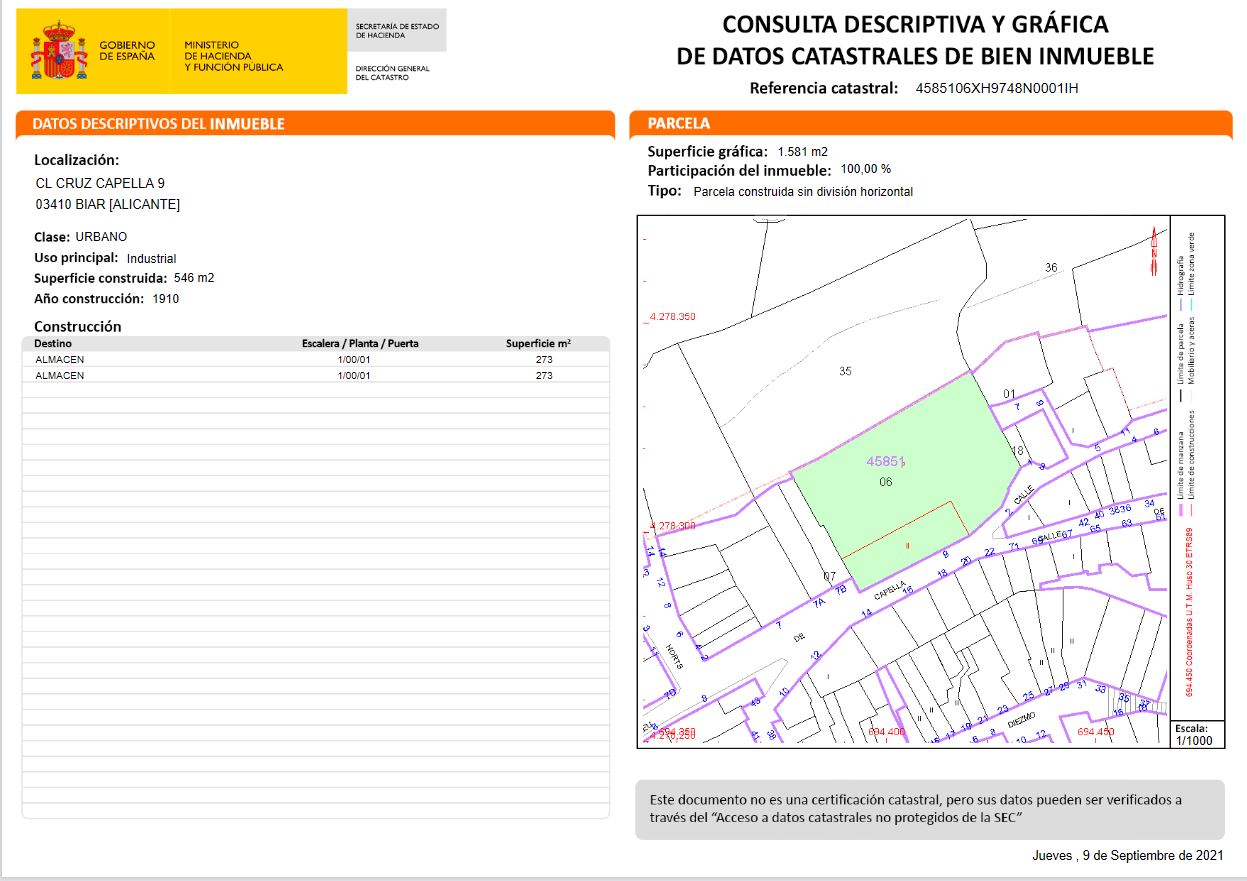Click parcel 35 on the cadastral map
This screenshot has height=881, width=1247.
click(x=845, y=371)
